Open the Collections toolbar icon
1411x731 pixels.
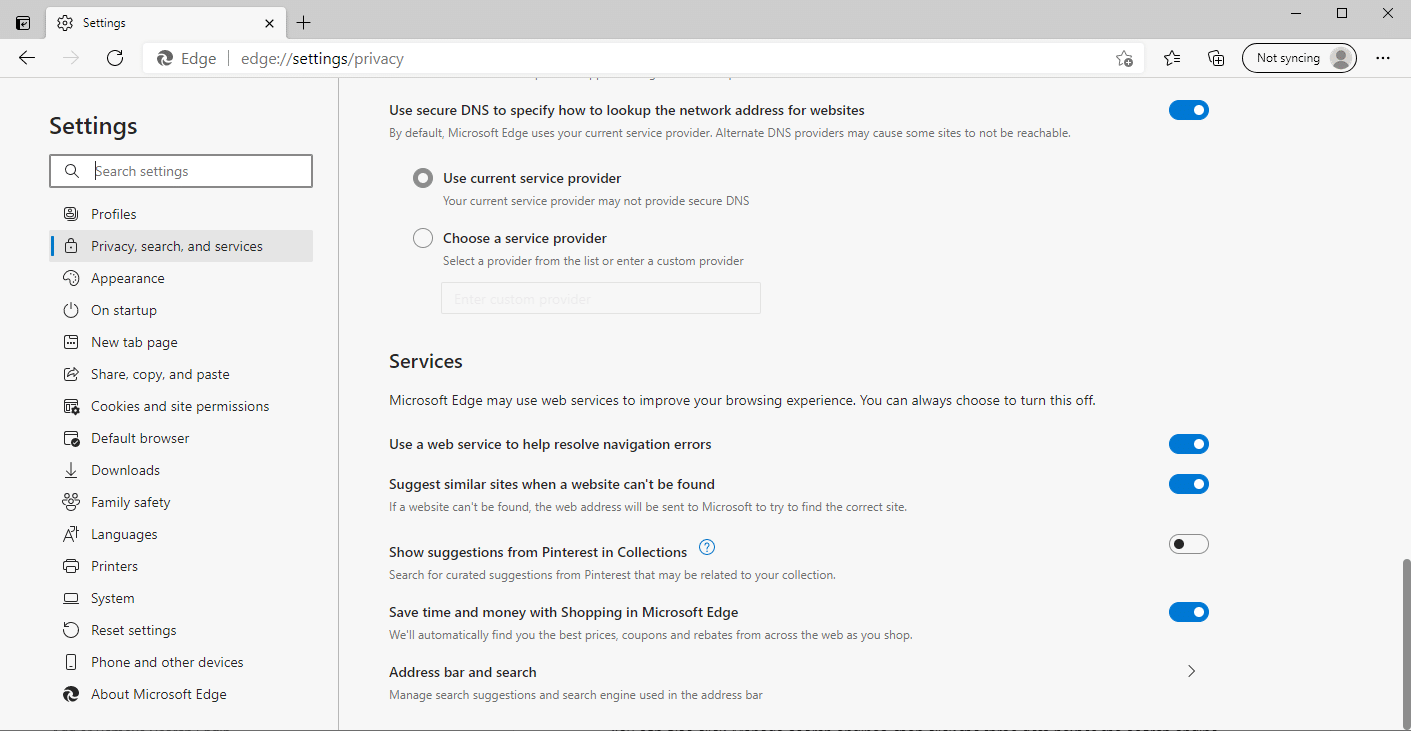(1216, 58)
